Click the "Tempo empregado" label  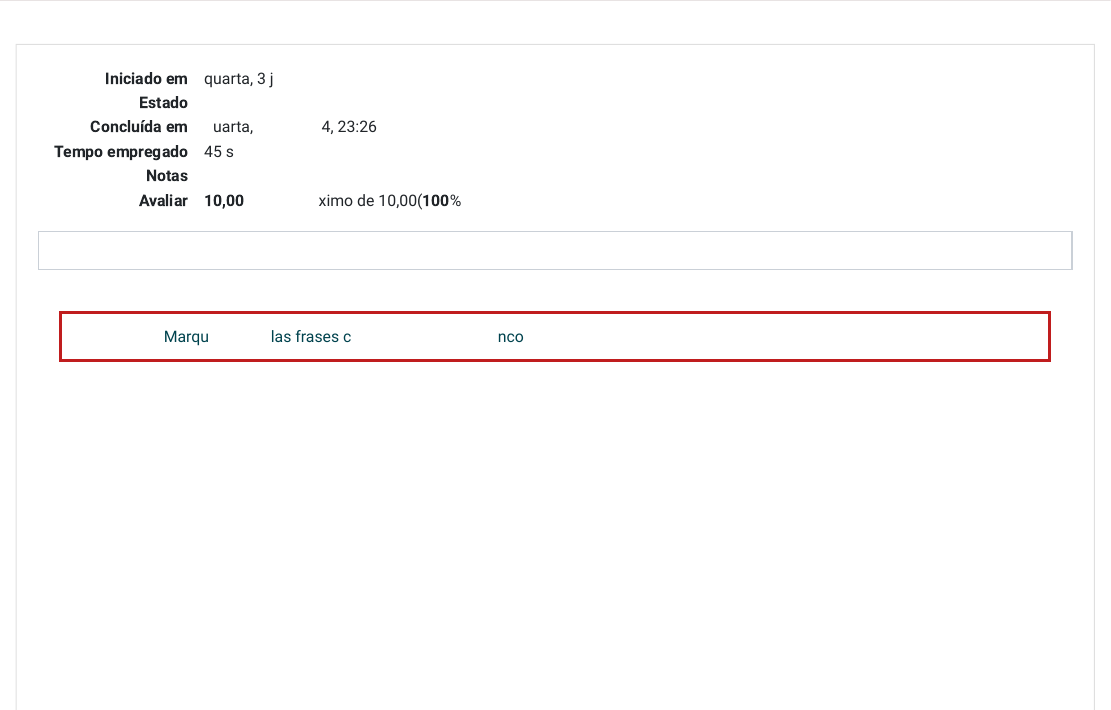tap(121, 152)
